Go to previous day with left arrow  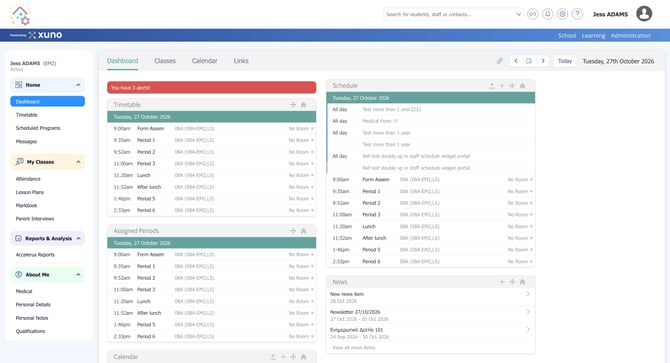pyautogui.click(x=516, y=61)
